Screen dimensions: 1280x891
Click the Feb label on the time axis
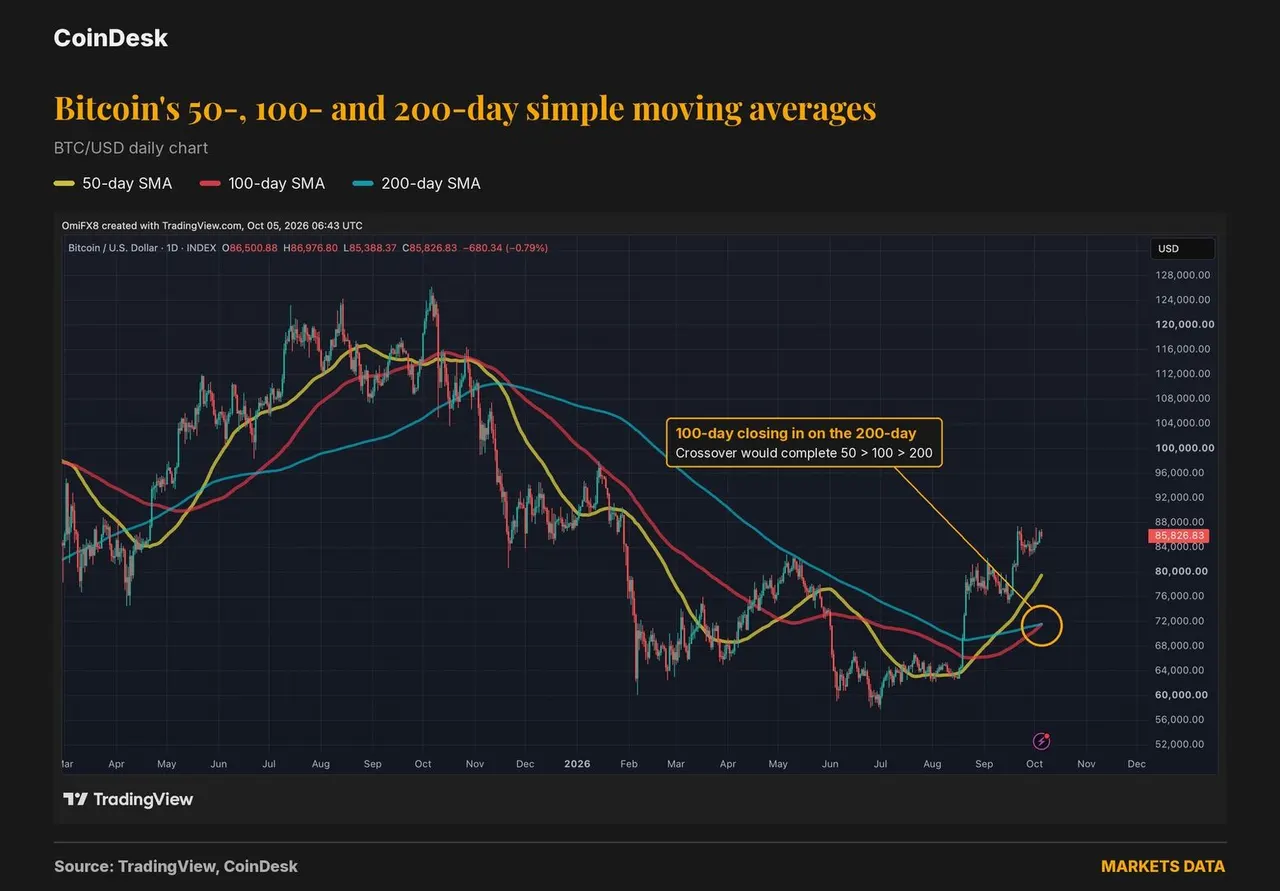pos(631,764)
